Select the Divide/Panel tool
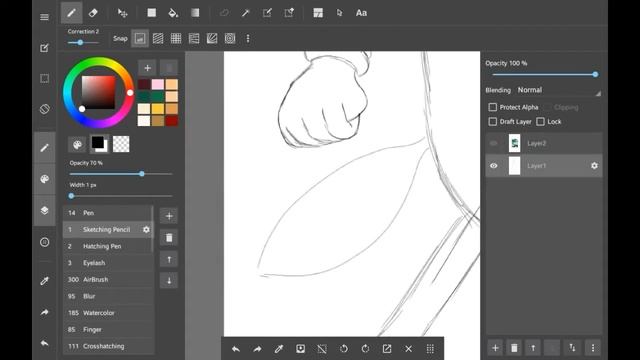640x360 pixels. 318,13
